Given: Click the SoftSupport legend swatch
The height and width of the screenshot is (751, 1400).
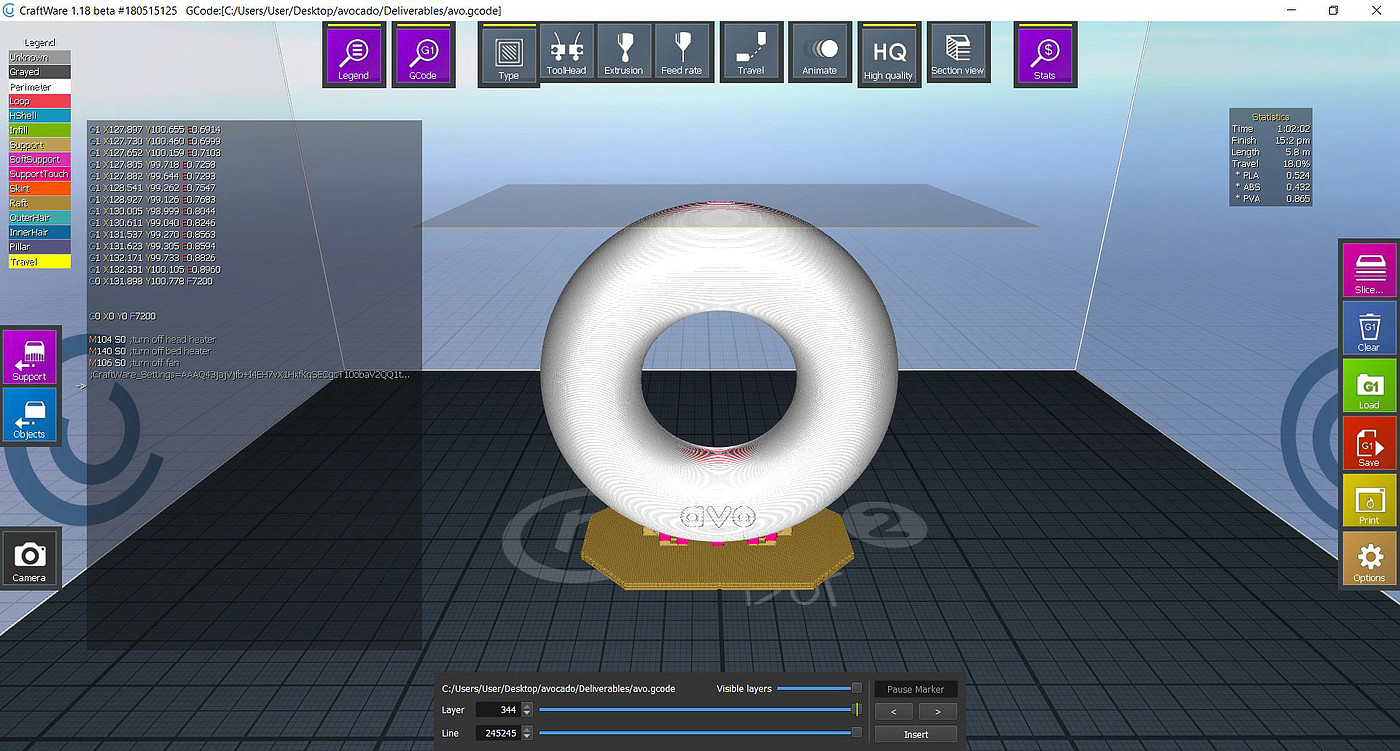Looking at the screenshot, I should tap(40, 159).
